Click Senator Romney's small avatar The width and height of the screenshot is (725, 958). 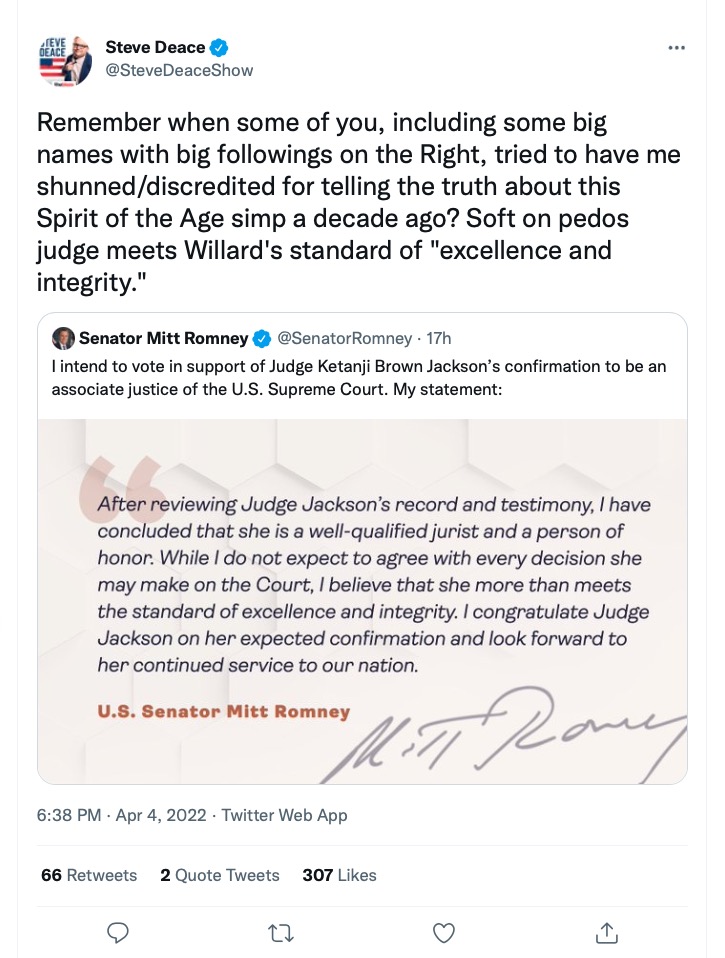[63, 338]
